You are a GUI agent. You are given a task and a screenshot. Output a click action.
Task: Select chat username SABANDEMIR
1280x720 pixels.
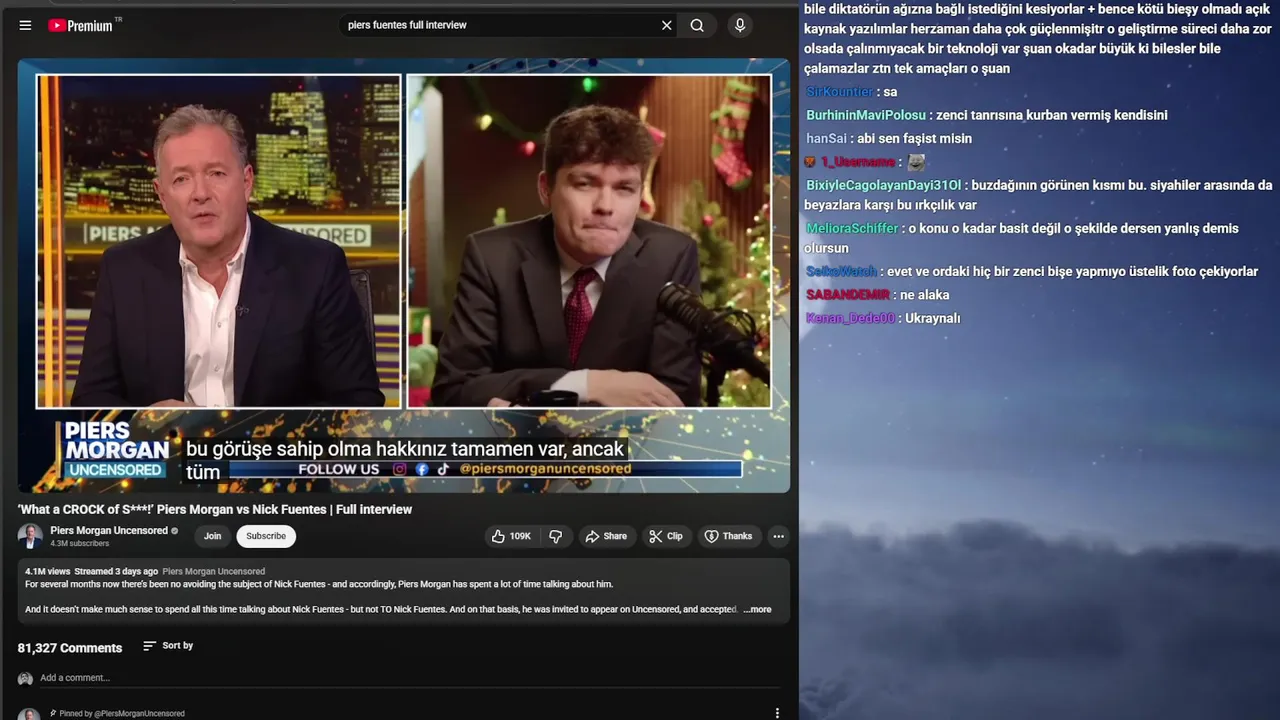[848, 295]
